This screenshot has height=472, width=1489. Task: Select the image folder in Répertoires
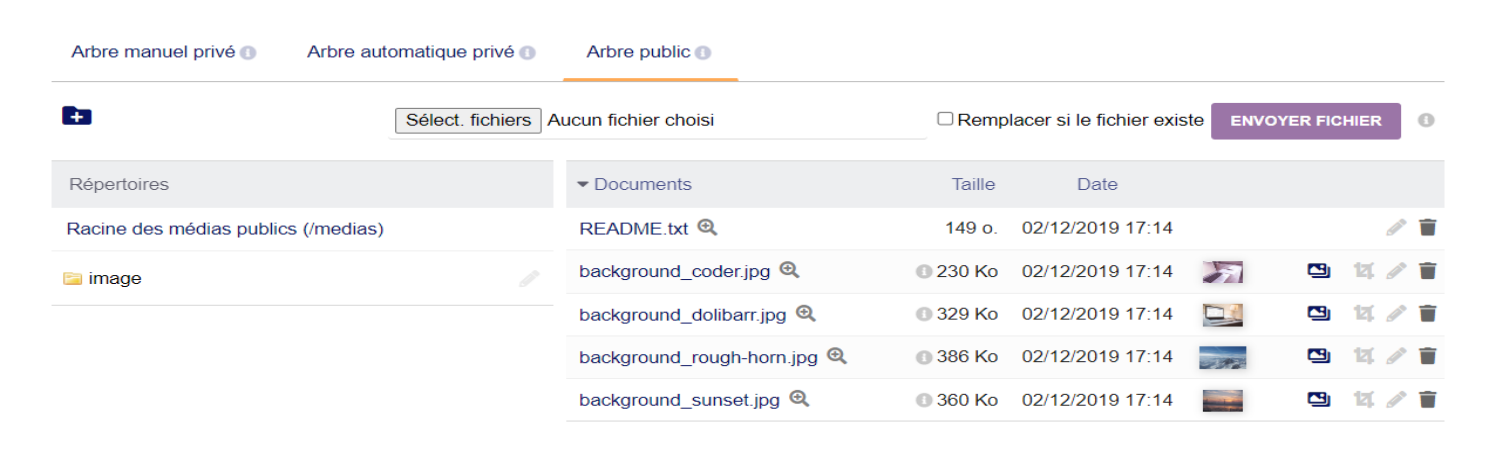115,279
